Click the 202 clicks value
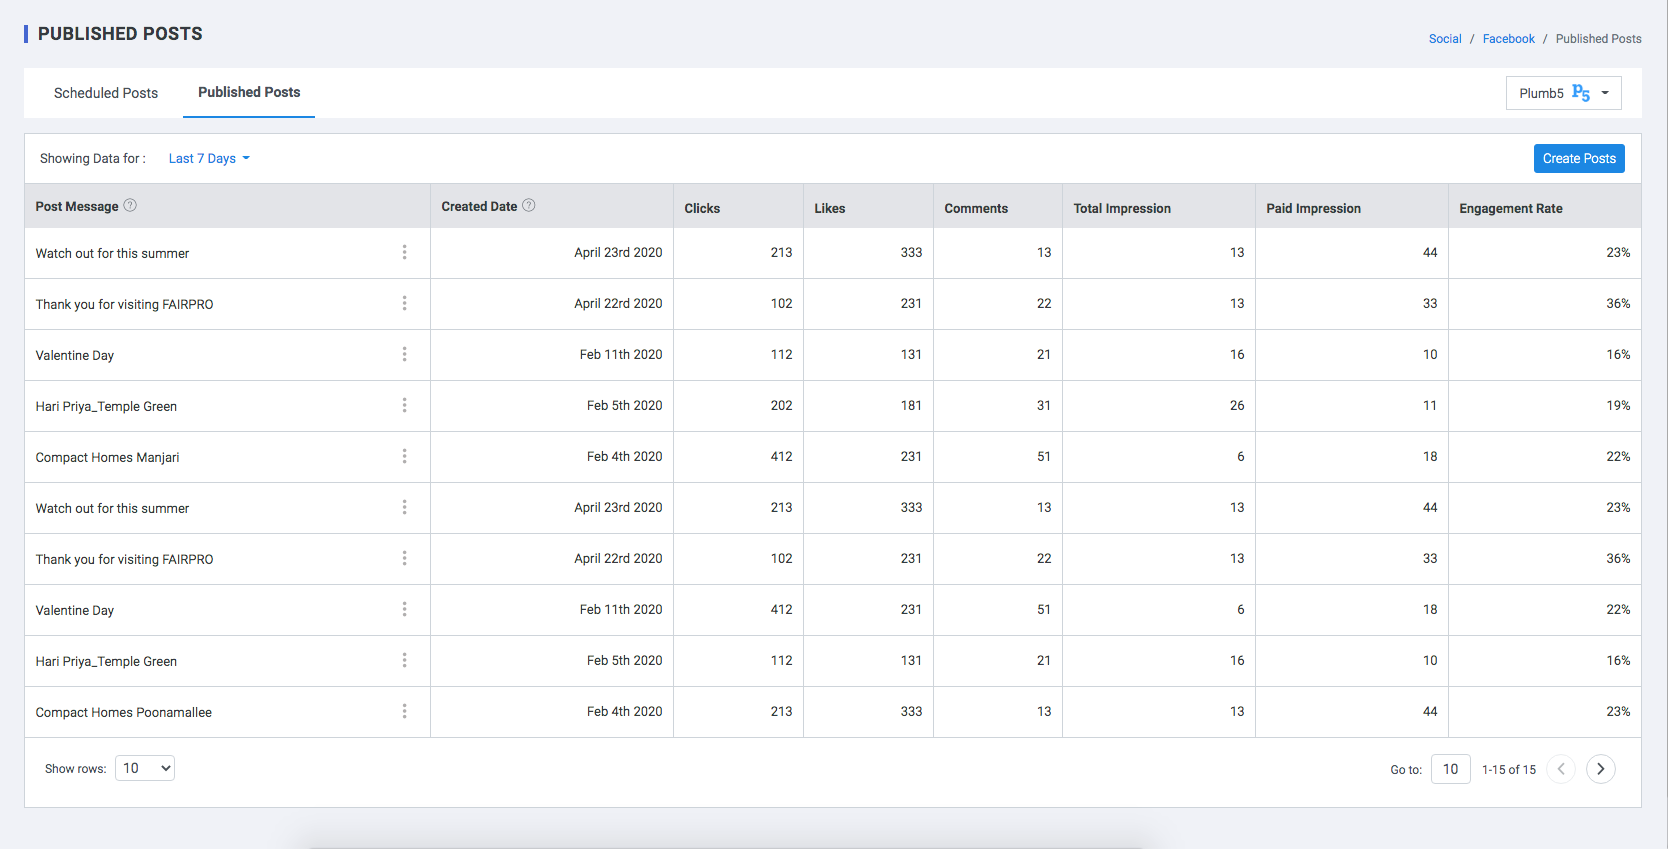 (x=781, y=405)
